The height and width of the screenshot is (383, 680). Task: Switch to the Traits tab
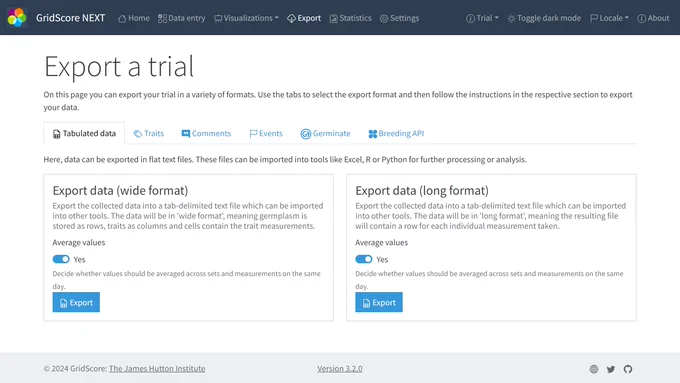[x=149, y=133]
